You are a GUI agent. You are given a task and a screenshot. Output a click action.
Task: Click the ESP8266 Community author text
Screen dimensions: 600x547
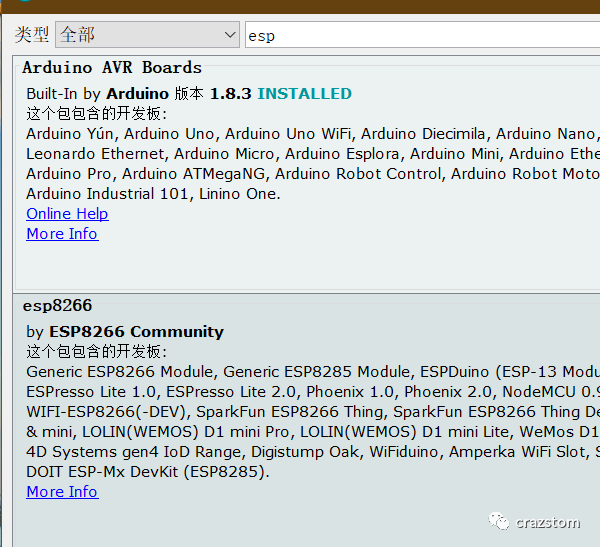(x=137, y=331)
